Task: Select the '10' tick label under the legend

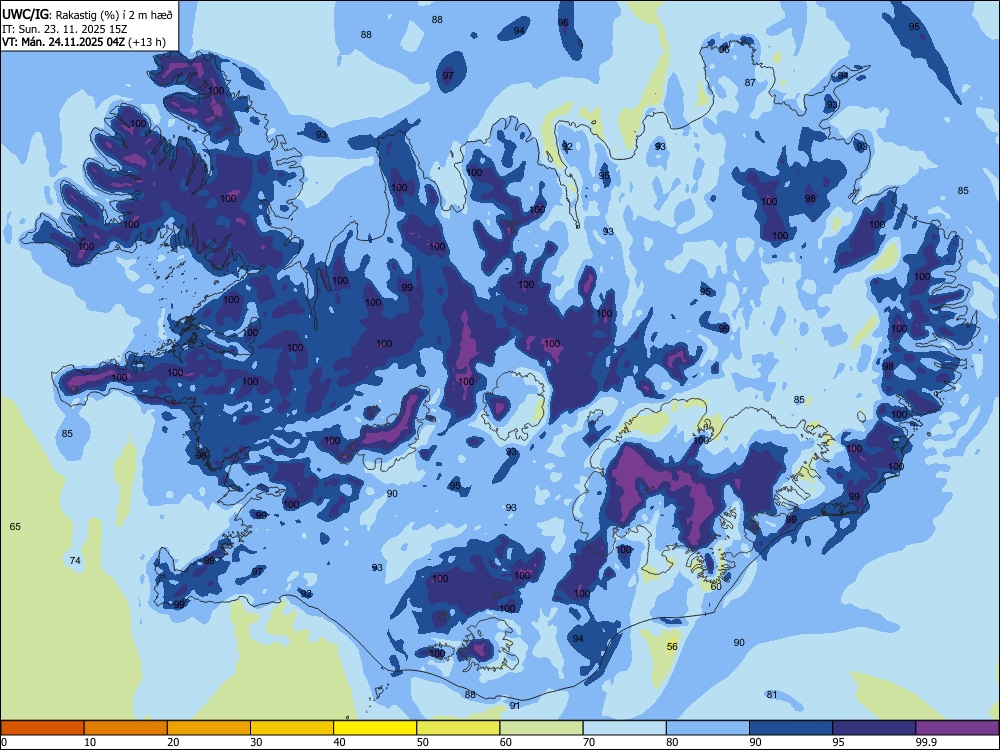Action: 91,742
